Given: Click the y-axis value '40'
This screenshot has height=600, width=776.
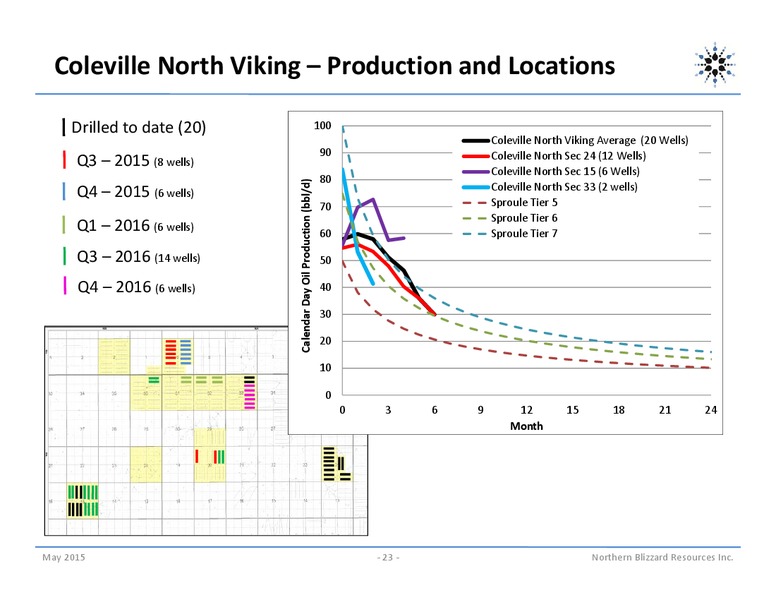Looking at the screenshot, I should click(325, 287).
